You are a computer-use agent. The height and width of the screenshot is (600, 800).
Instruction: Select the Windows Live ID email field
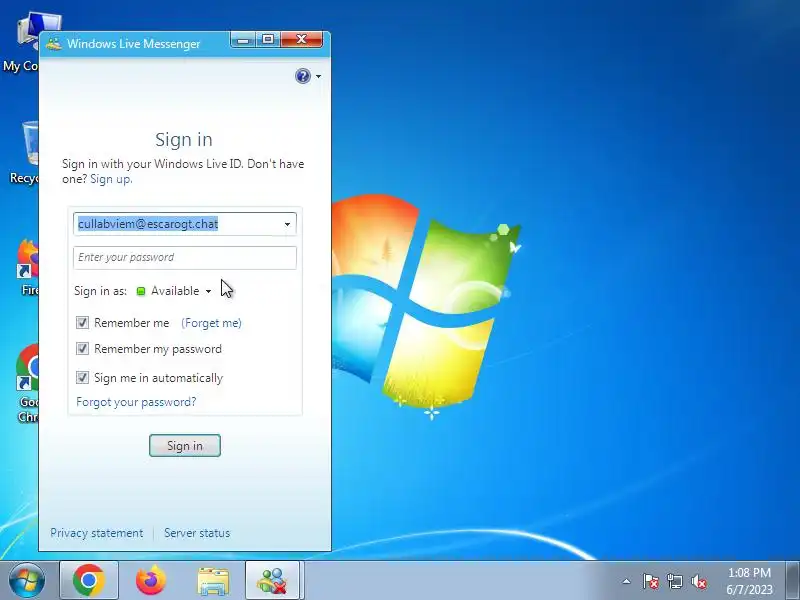184,224
